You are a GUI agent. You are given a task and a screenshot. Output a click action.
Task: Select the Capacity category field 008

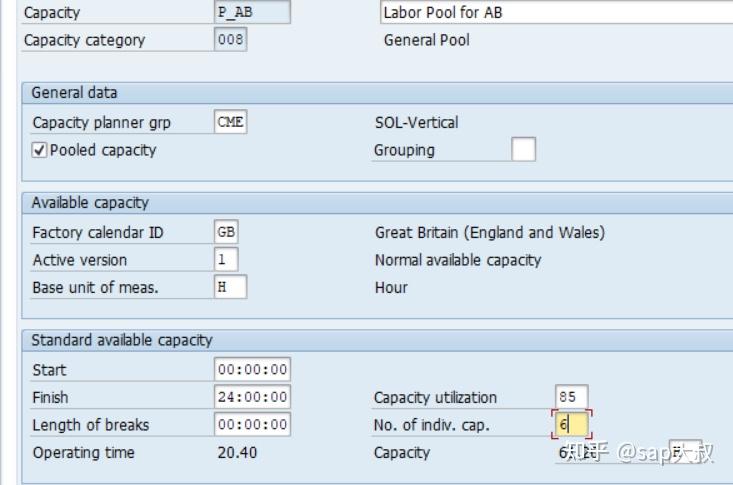231,40
